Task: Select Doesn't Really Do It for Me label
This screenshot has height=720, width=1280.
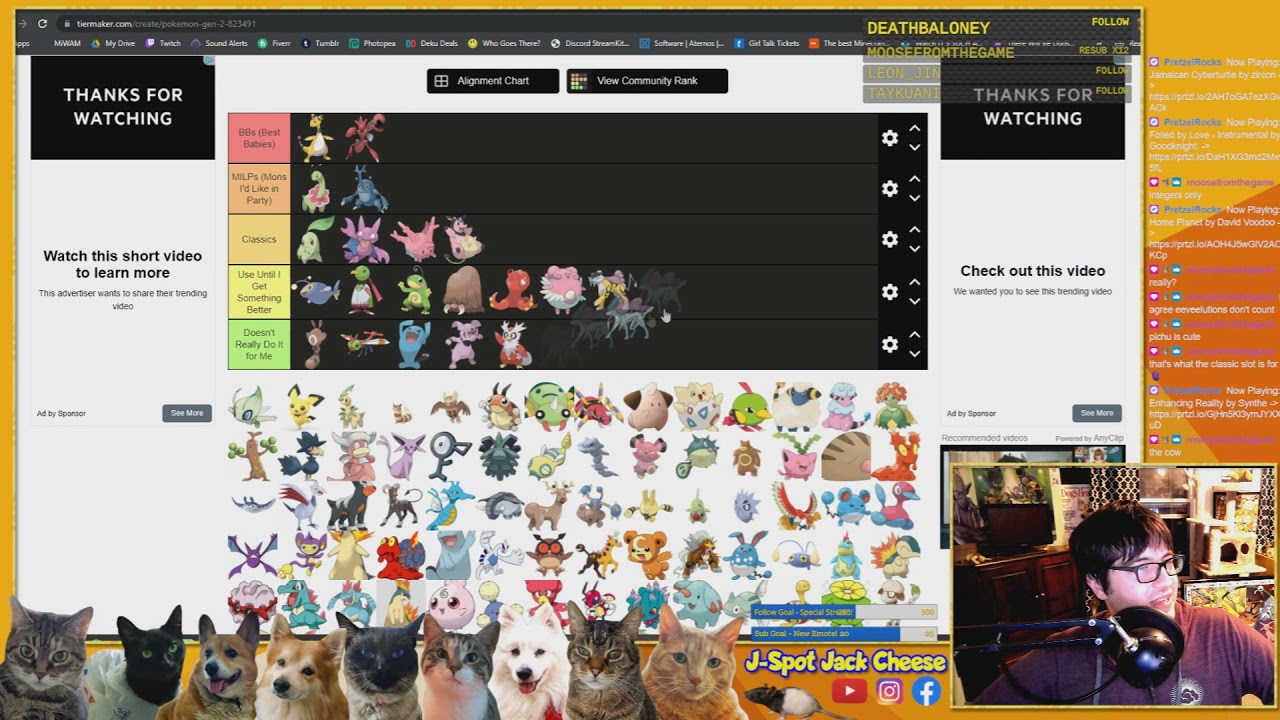Action: tap(259, 344)
